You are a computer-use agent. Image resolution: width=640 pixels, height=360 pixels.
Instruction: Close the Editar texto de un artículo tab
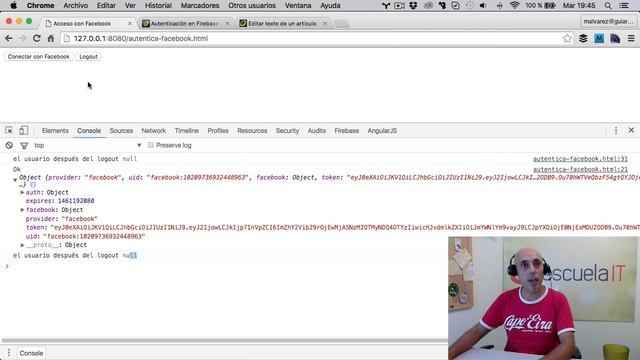click(325, 24)
